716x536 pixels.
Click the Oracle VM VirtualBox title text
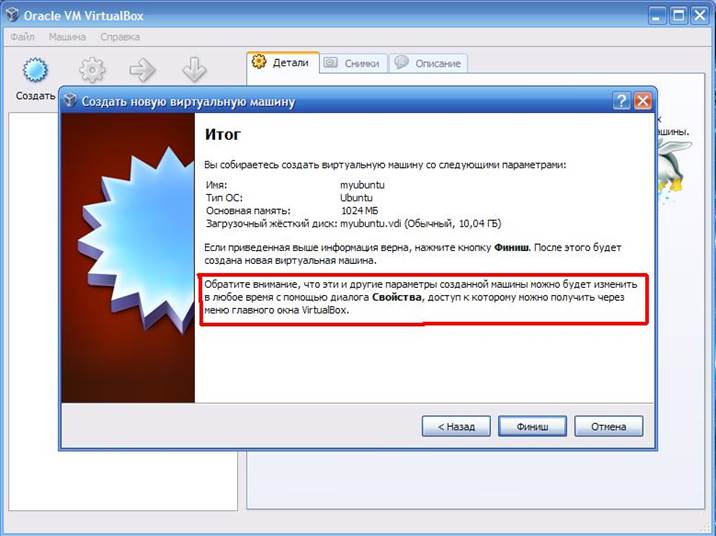84,16
